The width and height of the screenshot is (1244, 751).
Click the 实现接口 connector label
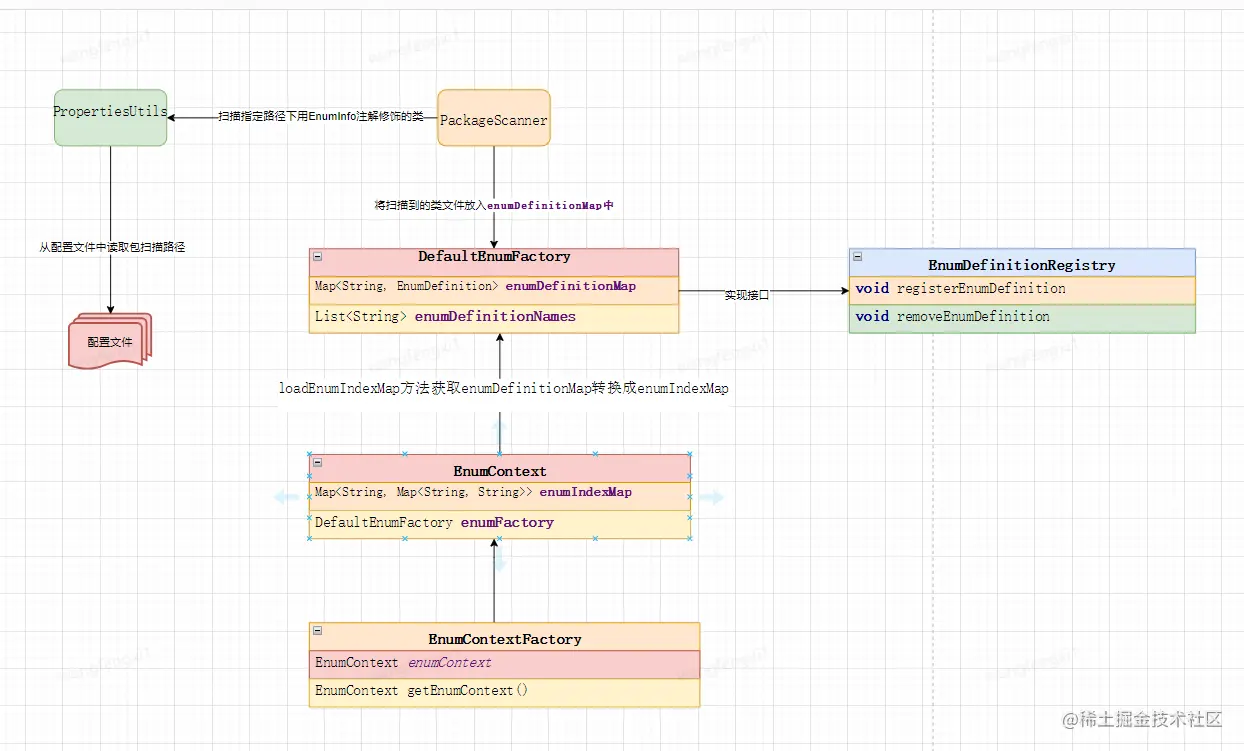point(747,295)
